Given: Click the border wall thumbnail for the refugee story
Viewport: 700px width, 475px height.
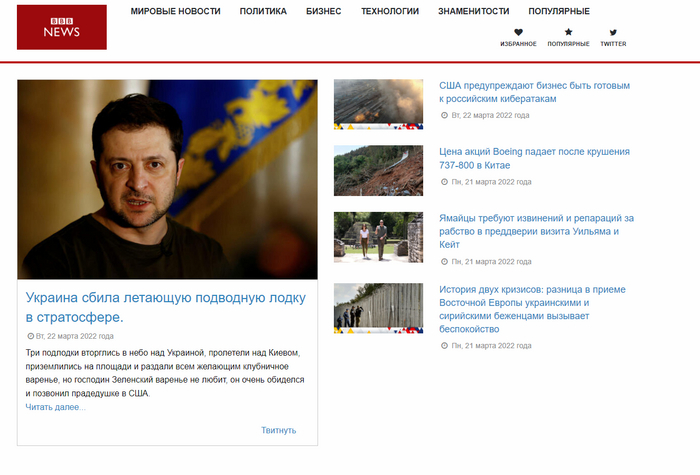Looking at the screenshot, I should click(378, 308).
